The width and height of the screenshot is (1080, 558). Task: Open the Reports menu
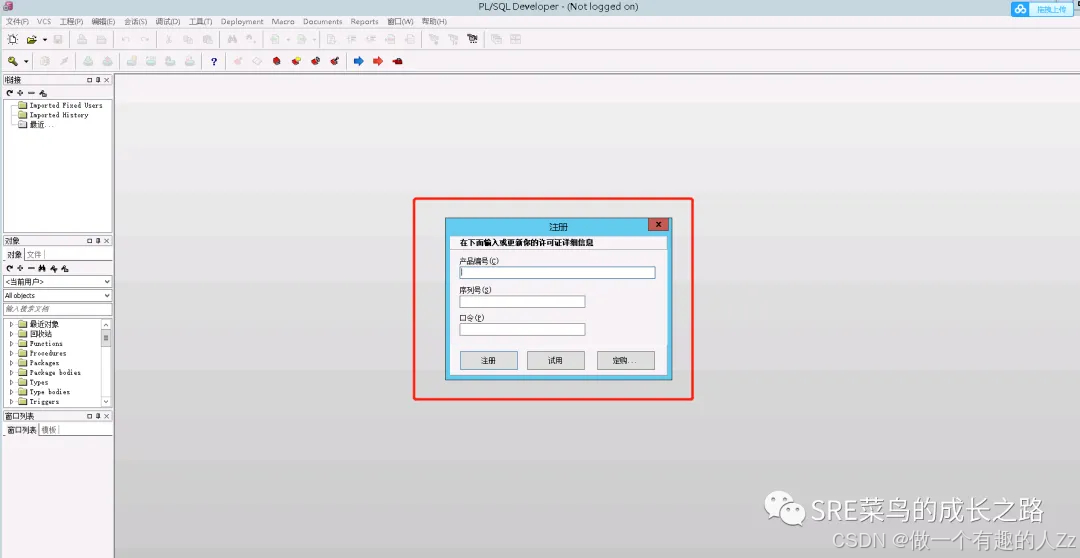(x=364, y=21)
